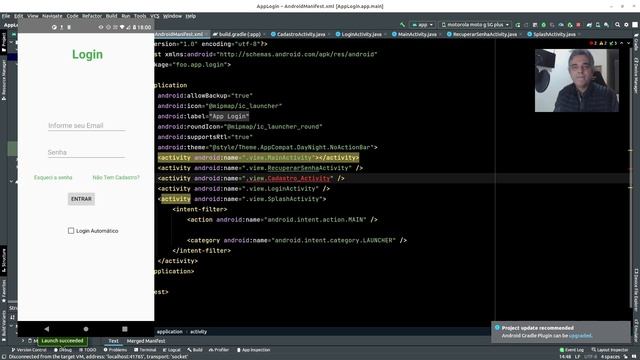
Task: Click the Não Tem Cadastro? link
Action: click(116, 178)
